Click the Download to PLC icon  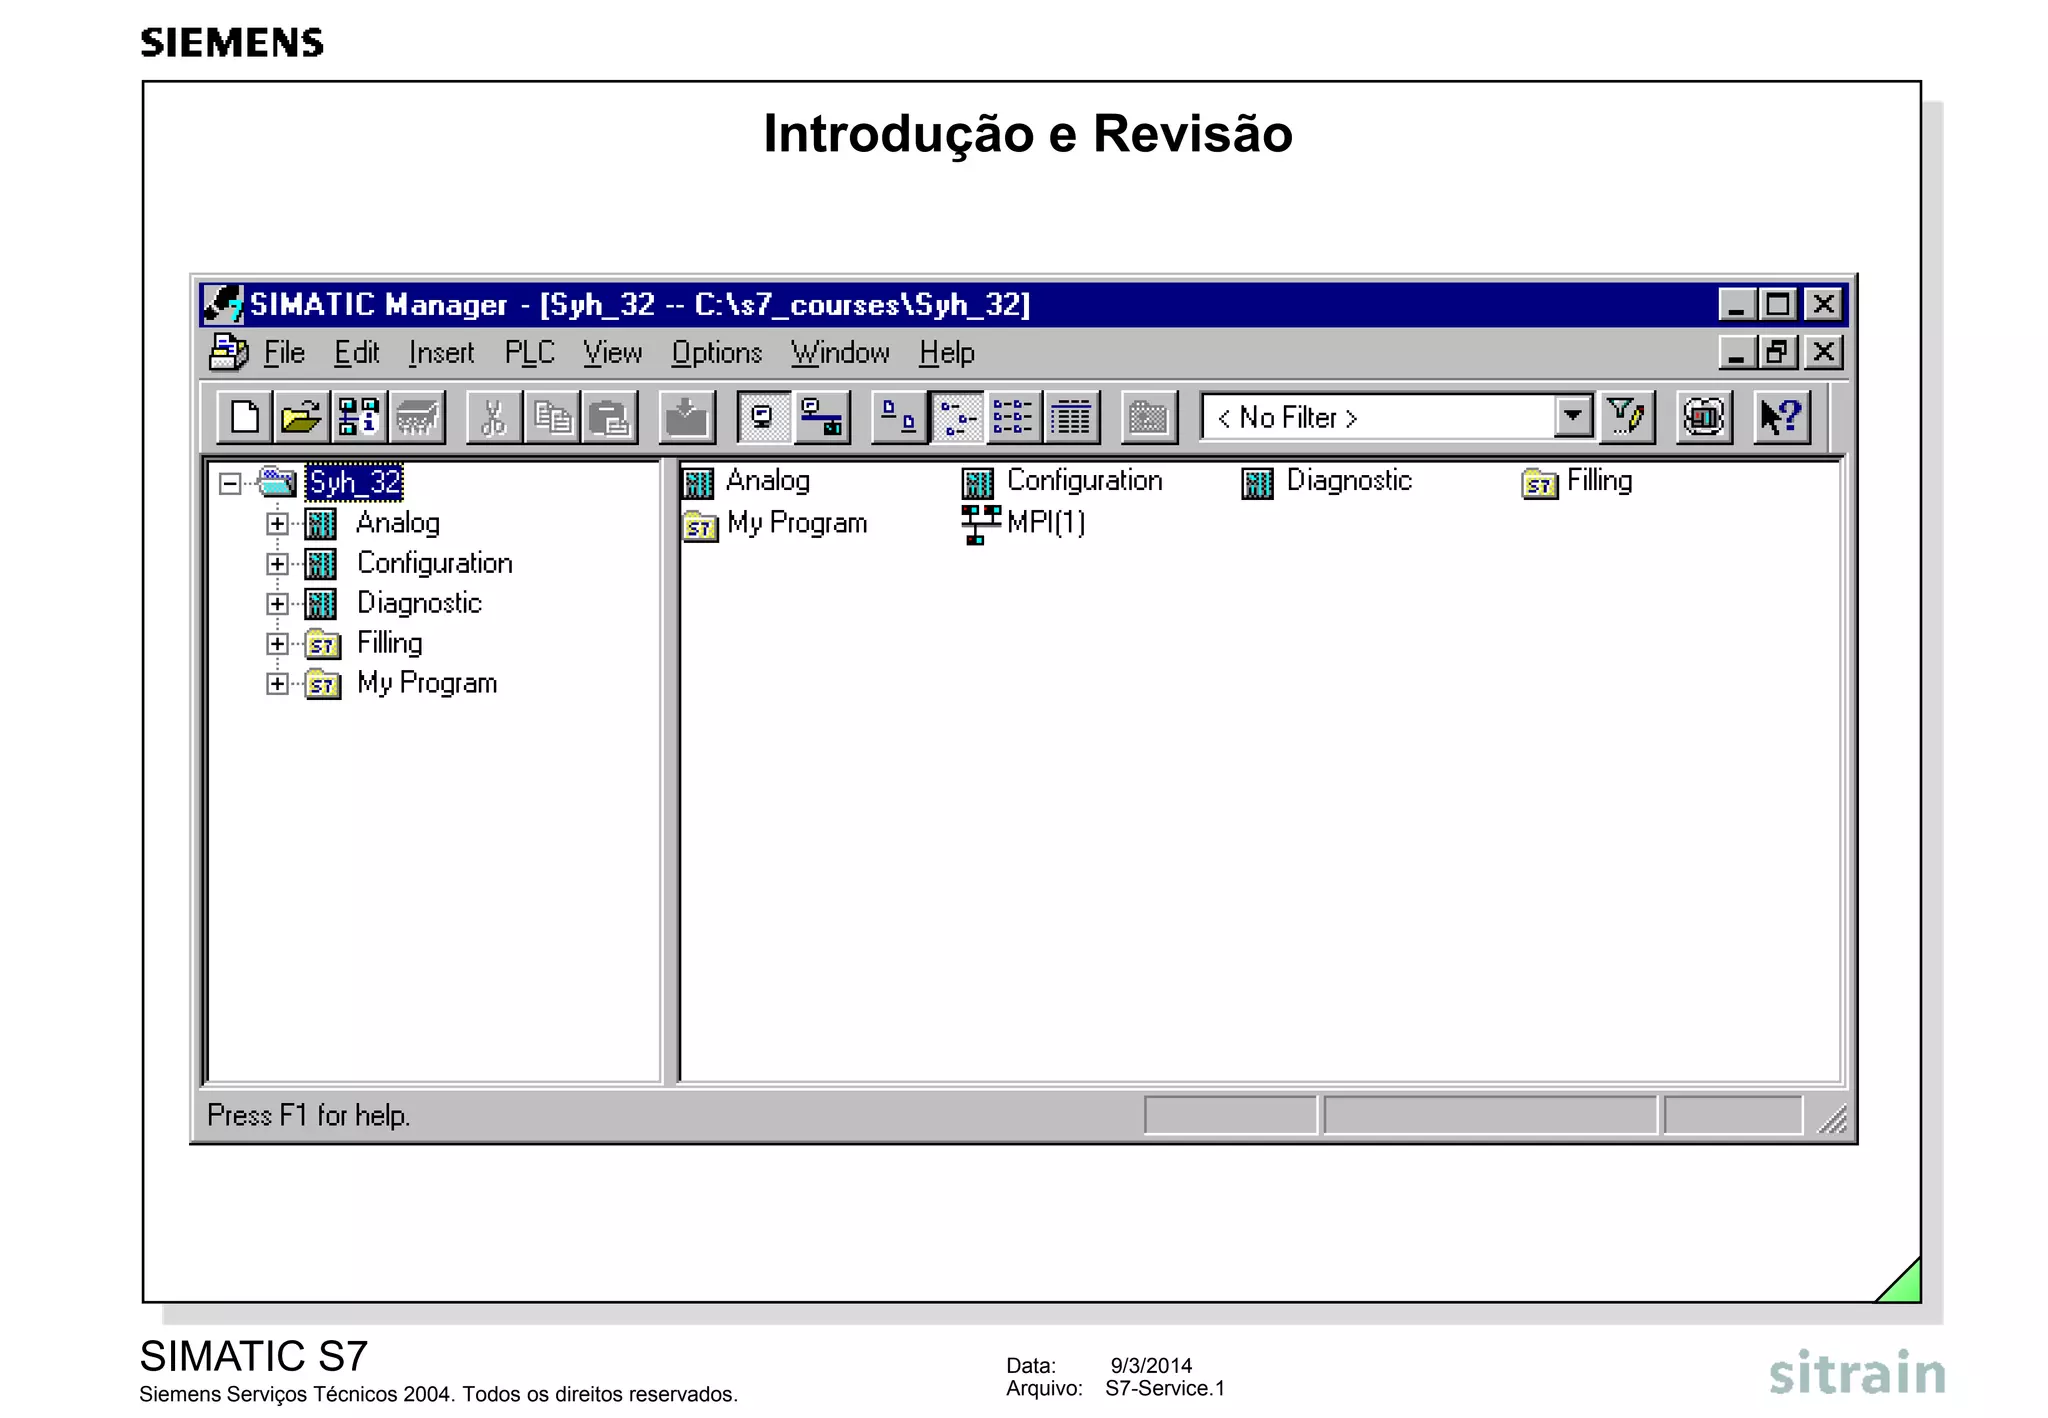686,417
